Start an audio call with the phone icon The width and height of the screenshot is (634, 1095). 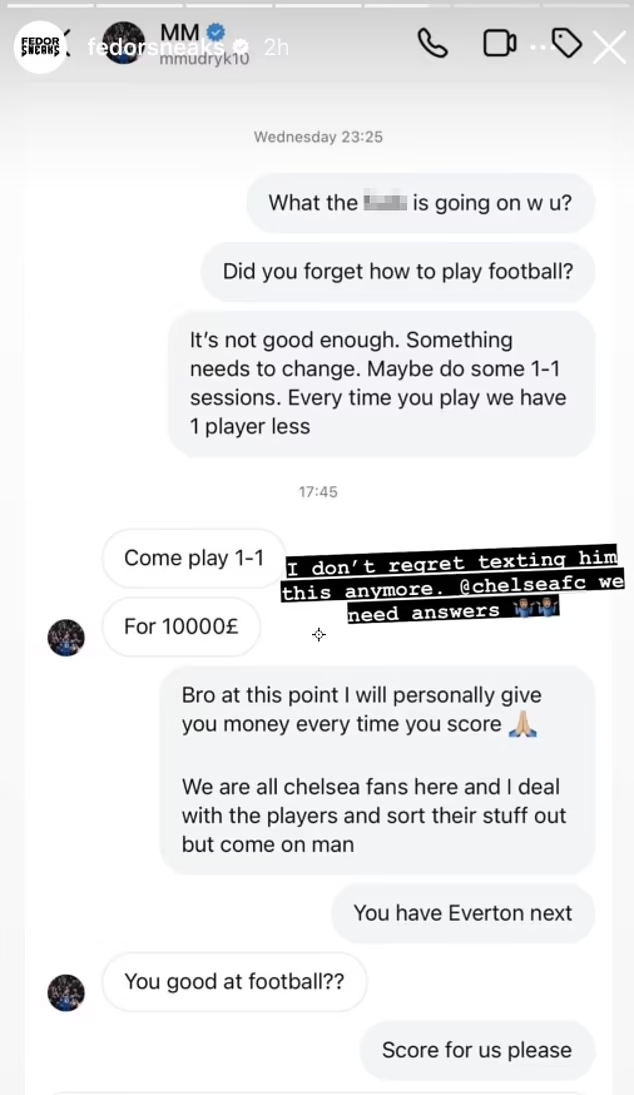432,44
